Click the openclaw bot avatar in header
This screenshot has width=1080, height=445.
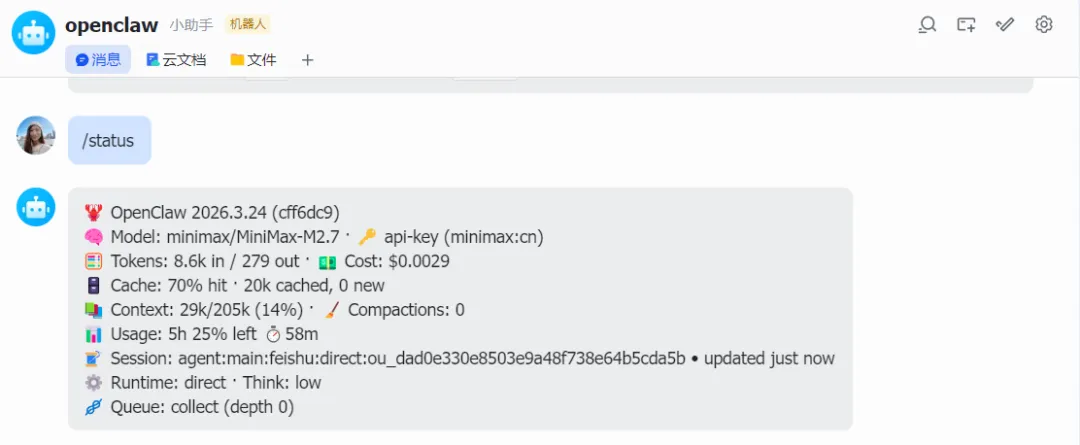(33, 33)
